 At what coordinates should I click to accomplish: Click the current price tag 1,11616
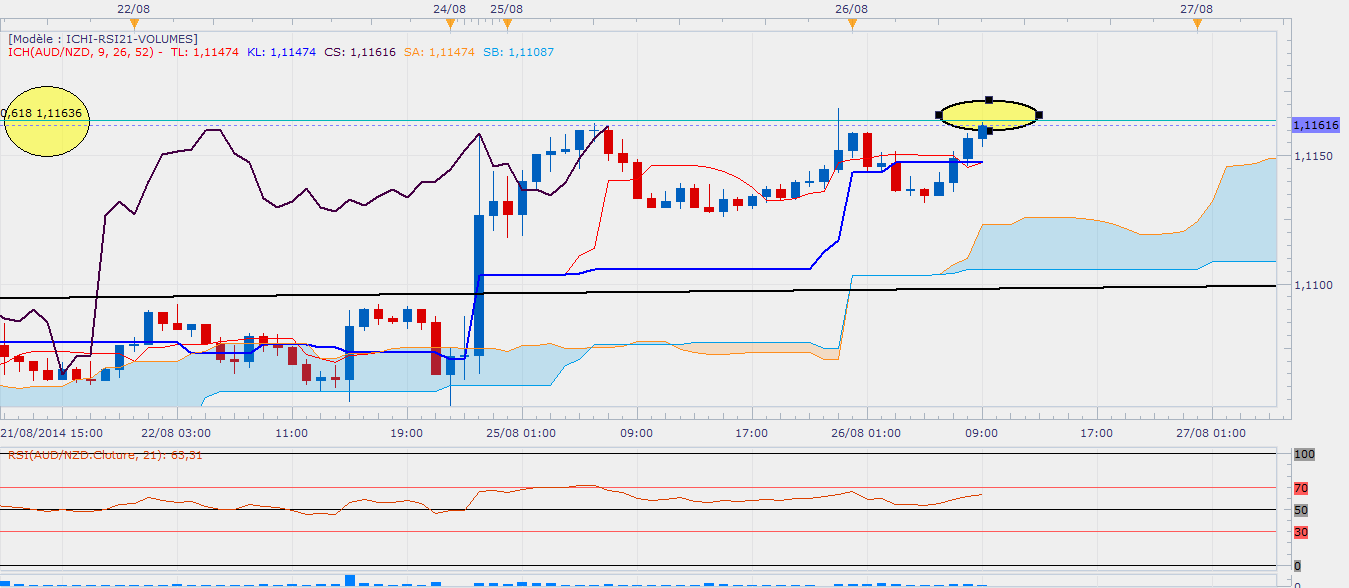pos(1316,125)
